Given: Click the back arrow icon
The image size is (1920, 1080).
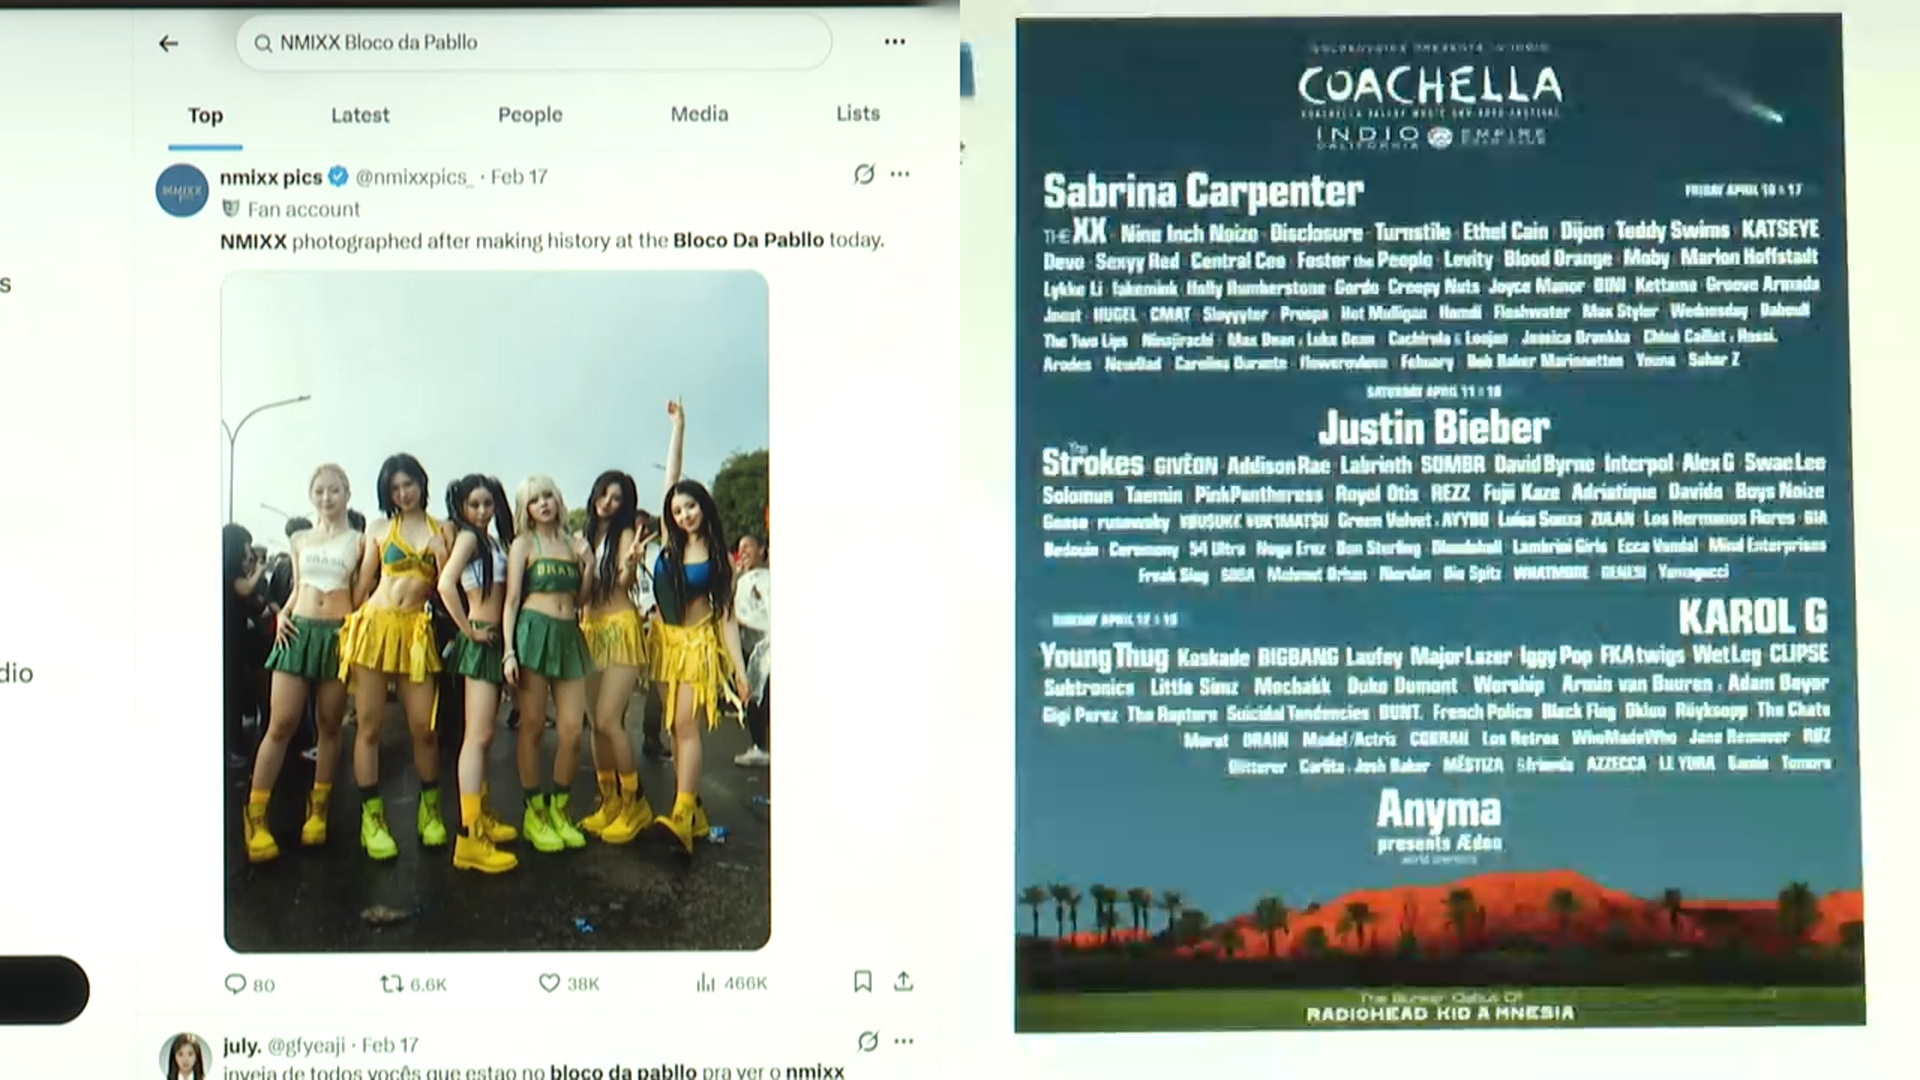Looking at the screenshot, I should pos(168,43).
